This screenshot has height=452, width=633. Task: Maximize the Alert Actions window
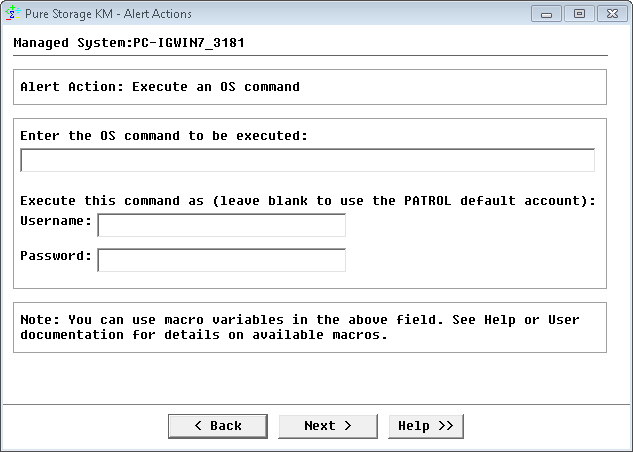click(x=576, y=14)
